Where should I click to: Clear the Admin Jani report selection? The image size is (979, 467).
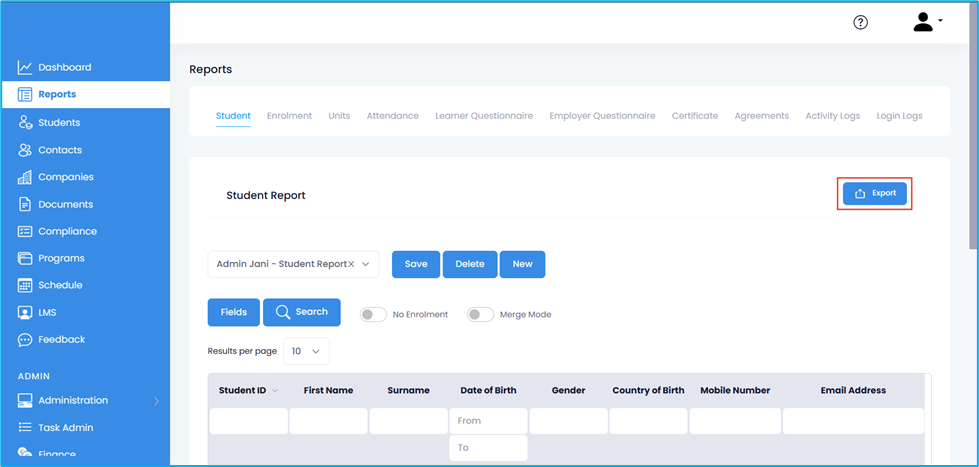coord(350,264)
